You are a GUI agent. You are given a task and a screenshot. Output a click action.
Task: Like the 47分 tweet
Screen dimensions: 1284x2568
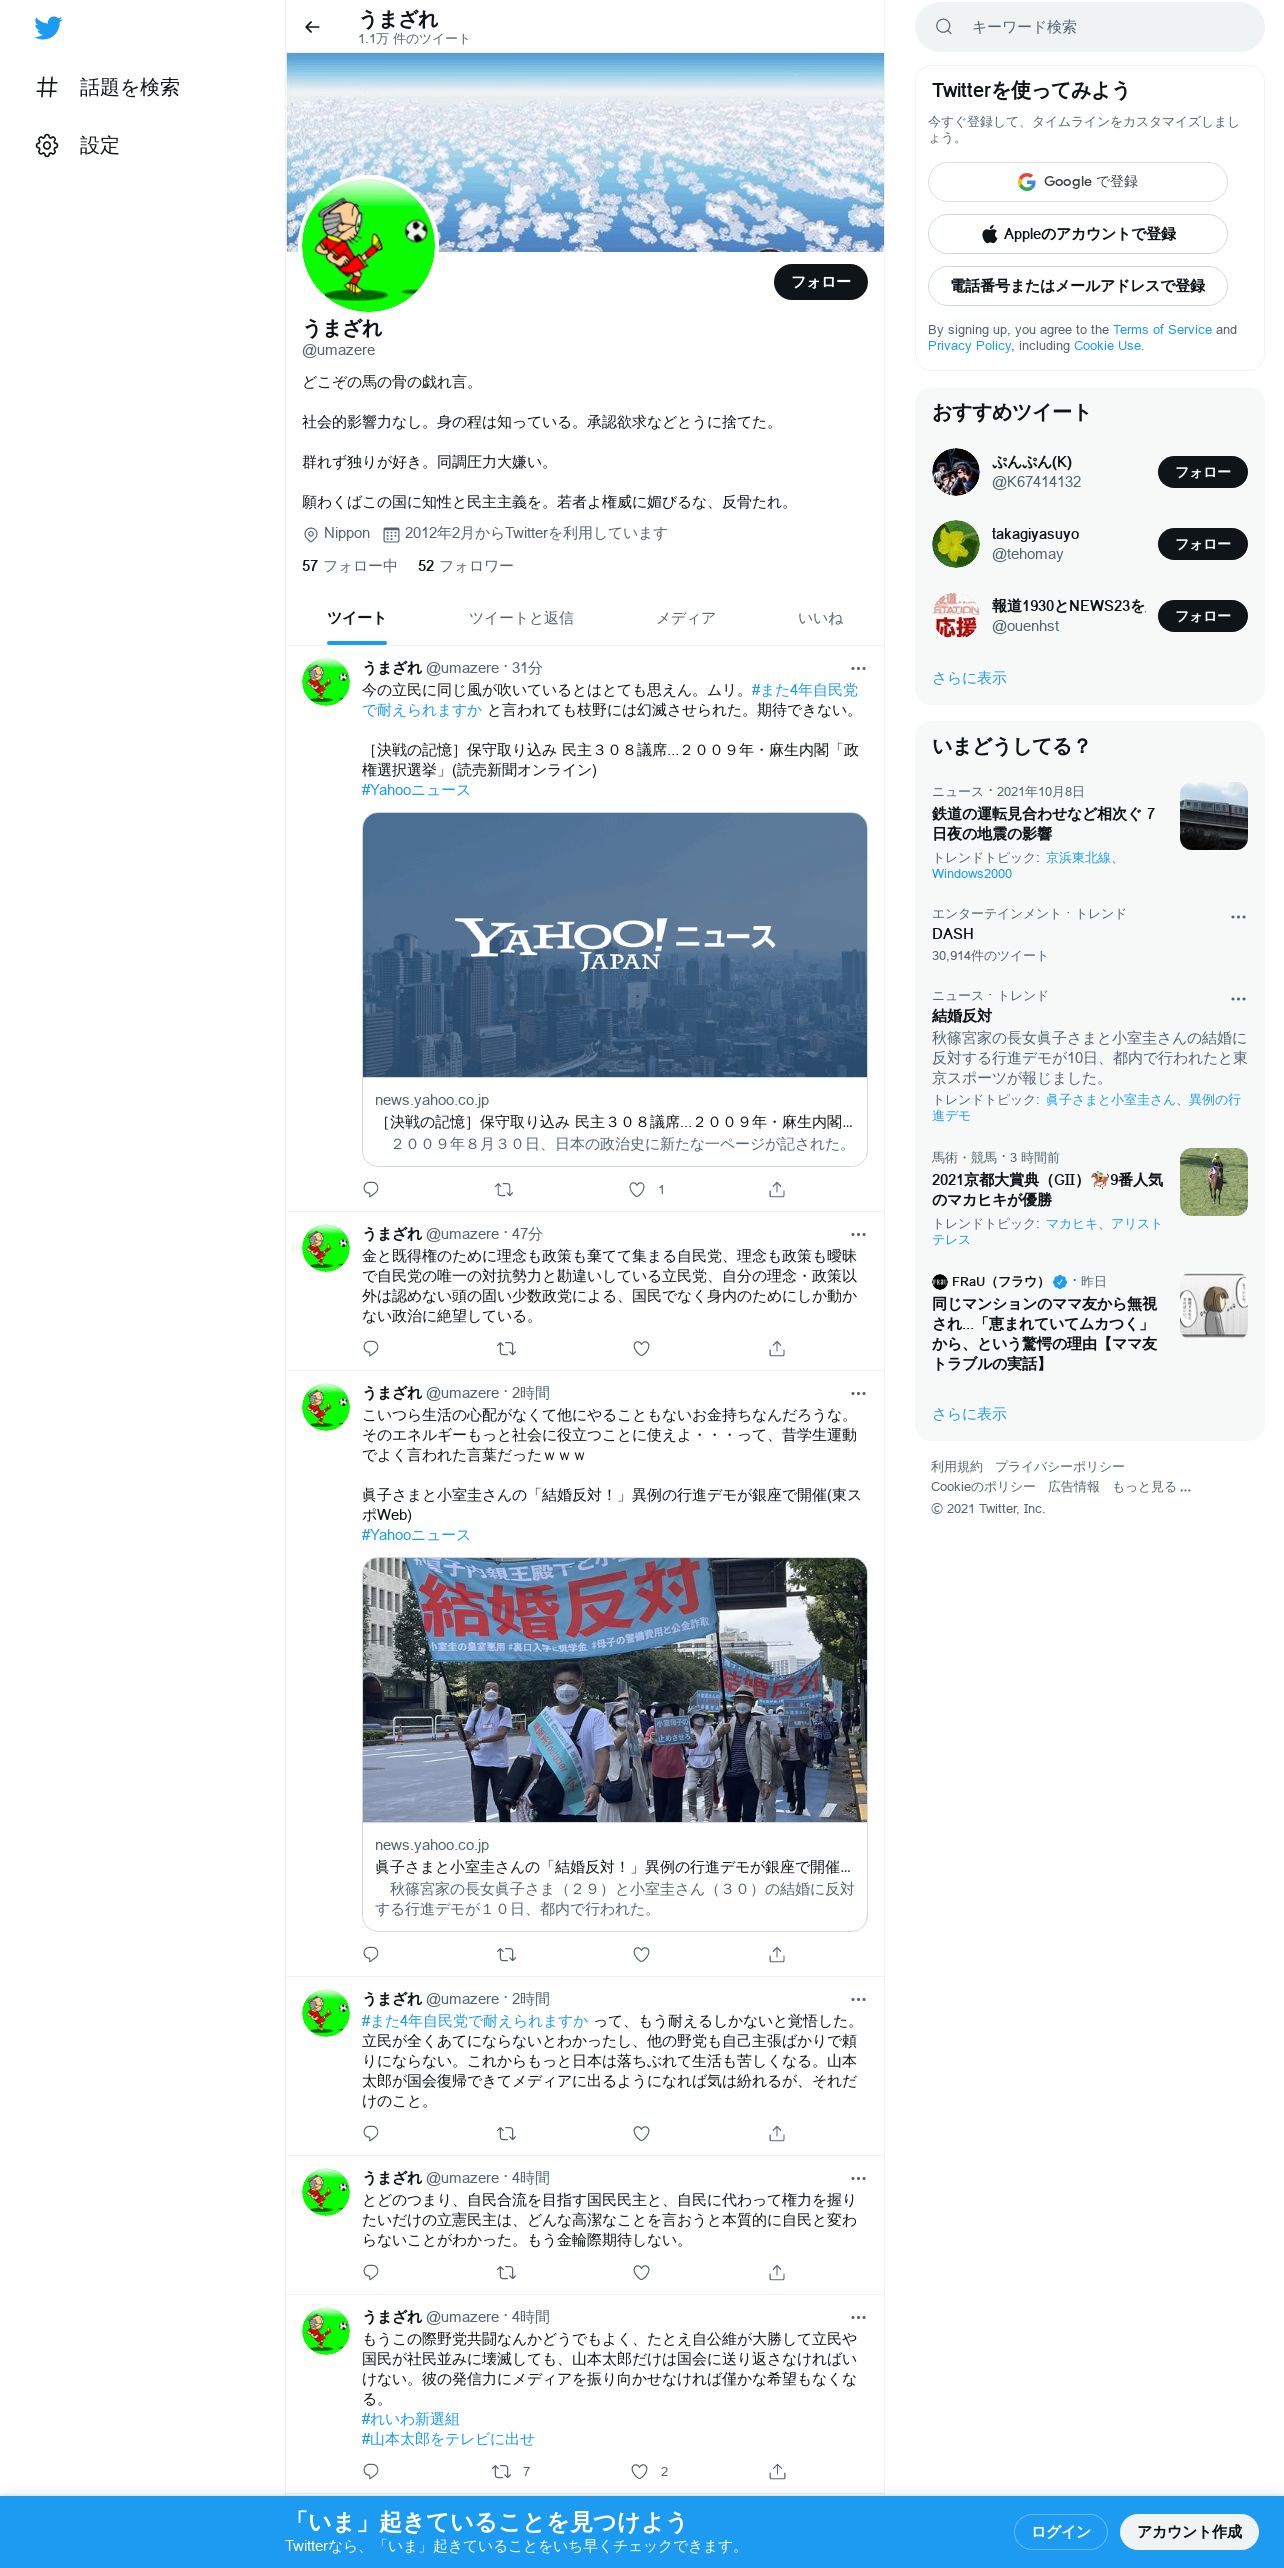pos(642,1348)
